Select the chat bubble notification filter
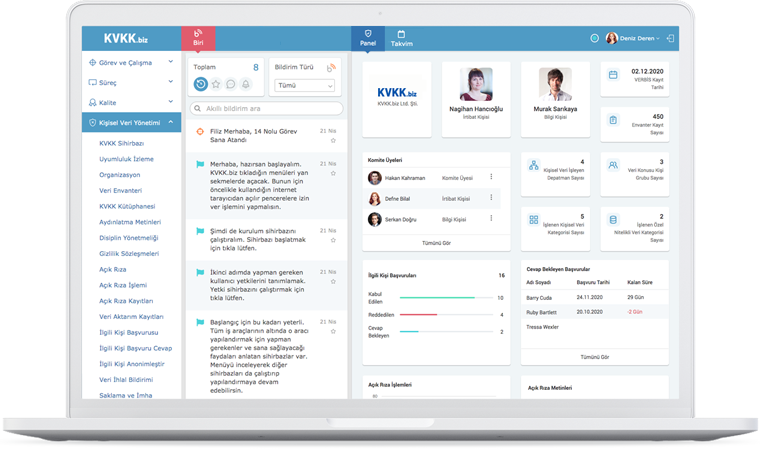 click(x=231, y=84)
